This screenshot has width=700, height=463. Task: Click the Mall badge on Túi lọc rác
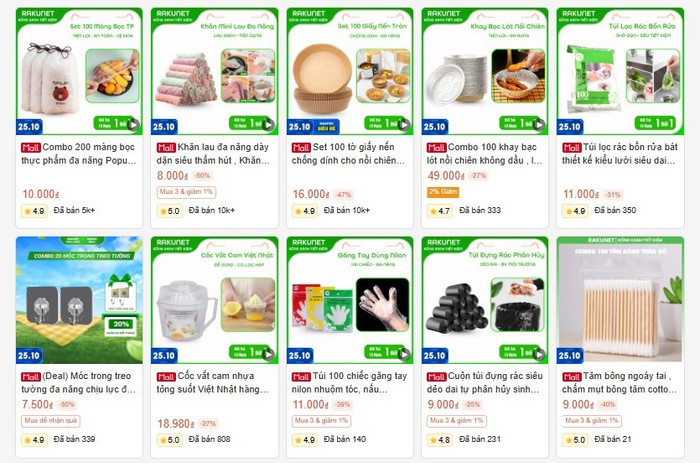point(571,147)
